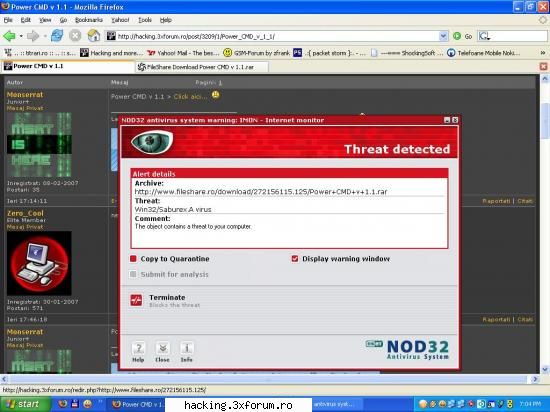This screenshot has height=412, width=550.
Task: Click the system tray clock
Action: coord(530,404)
